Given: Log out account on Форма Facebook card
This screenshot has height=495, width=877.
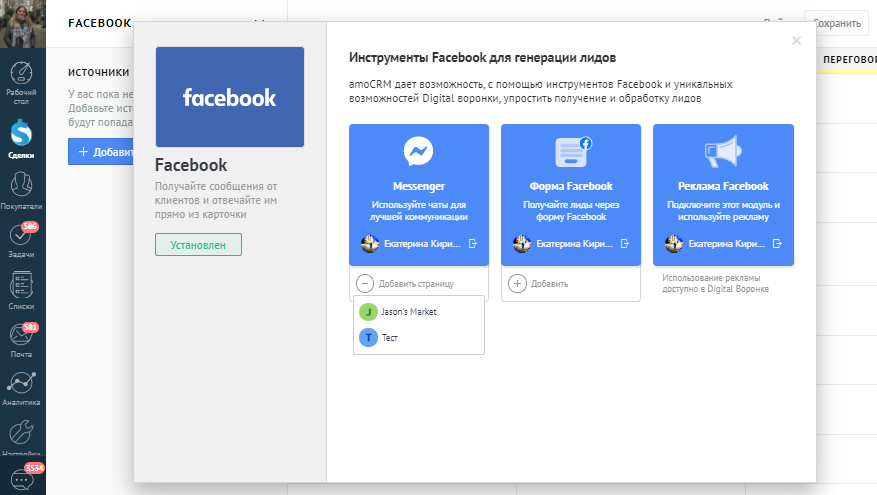Looking at the screenshot, I should tap(625, 244).
